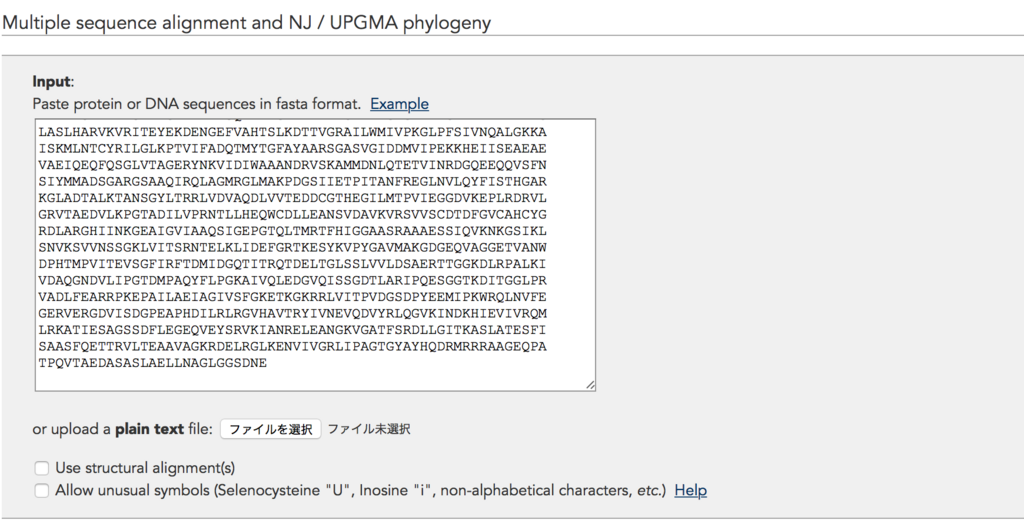Place cursor on line starting SNVKSVVNSSGKLVI
Viewport: 1024px width, 523px height.
point(293,247)
